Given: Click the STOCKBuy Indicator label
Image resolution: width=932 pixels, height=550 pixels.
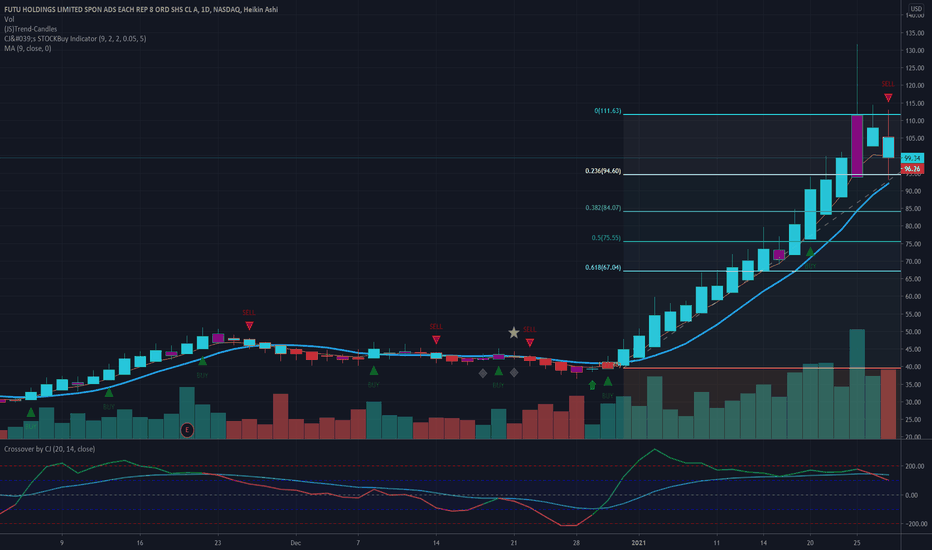Looking at the screenshot, I should tap(75, 39).
